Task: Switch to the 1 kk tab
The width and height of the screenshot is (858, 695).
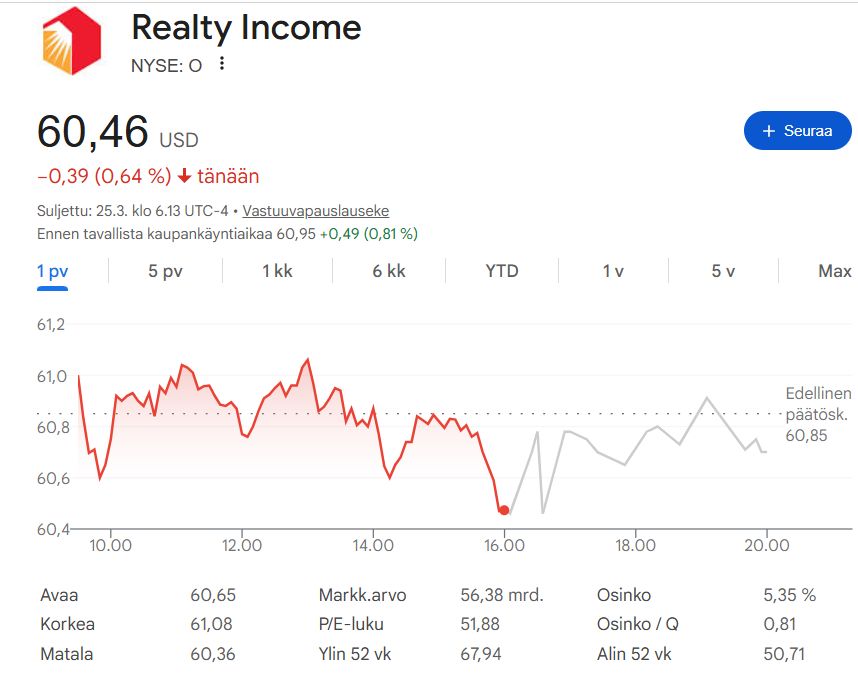Action: tap(277, 271)
